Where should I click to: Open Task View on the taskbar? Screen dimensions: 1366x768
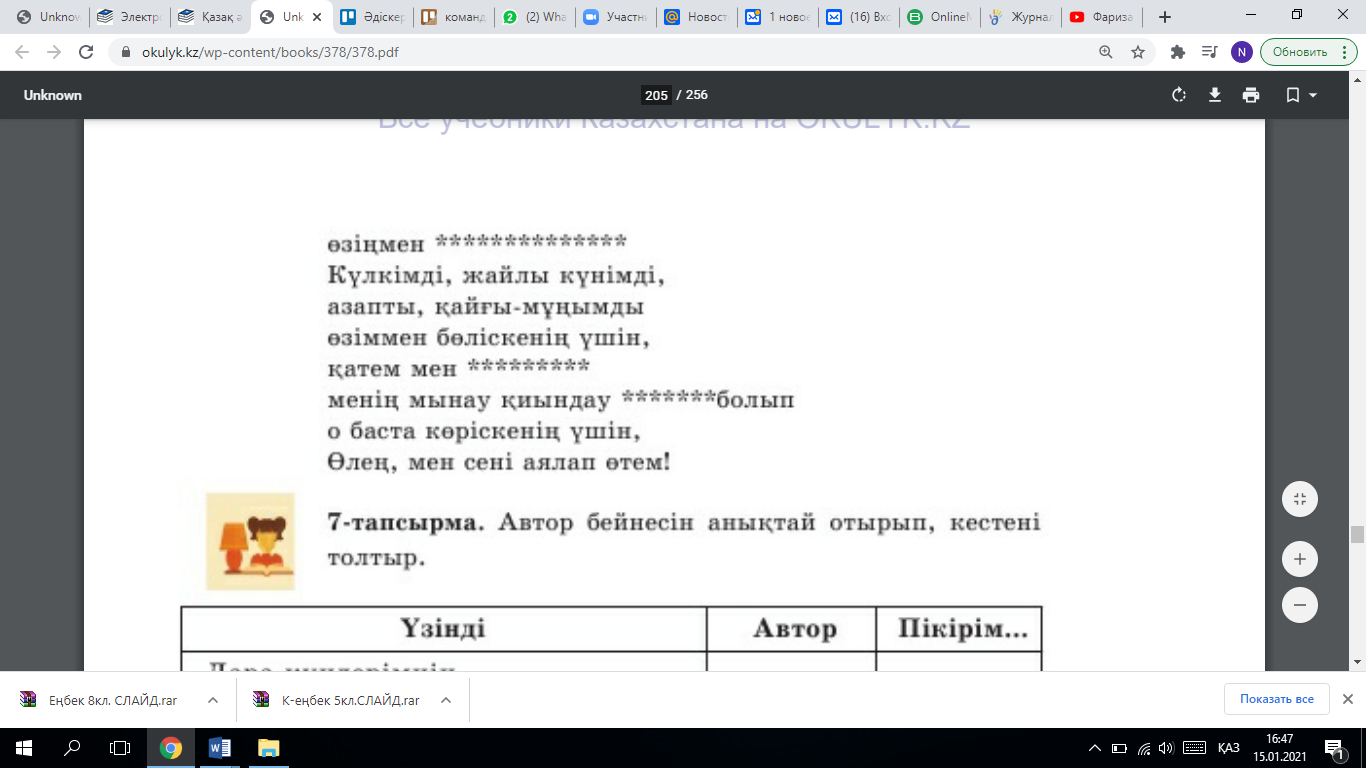coord(120,747)
